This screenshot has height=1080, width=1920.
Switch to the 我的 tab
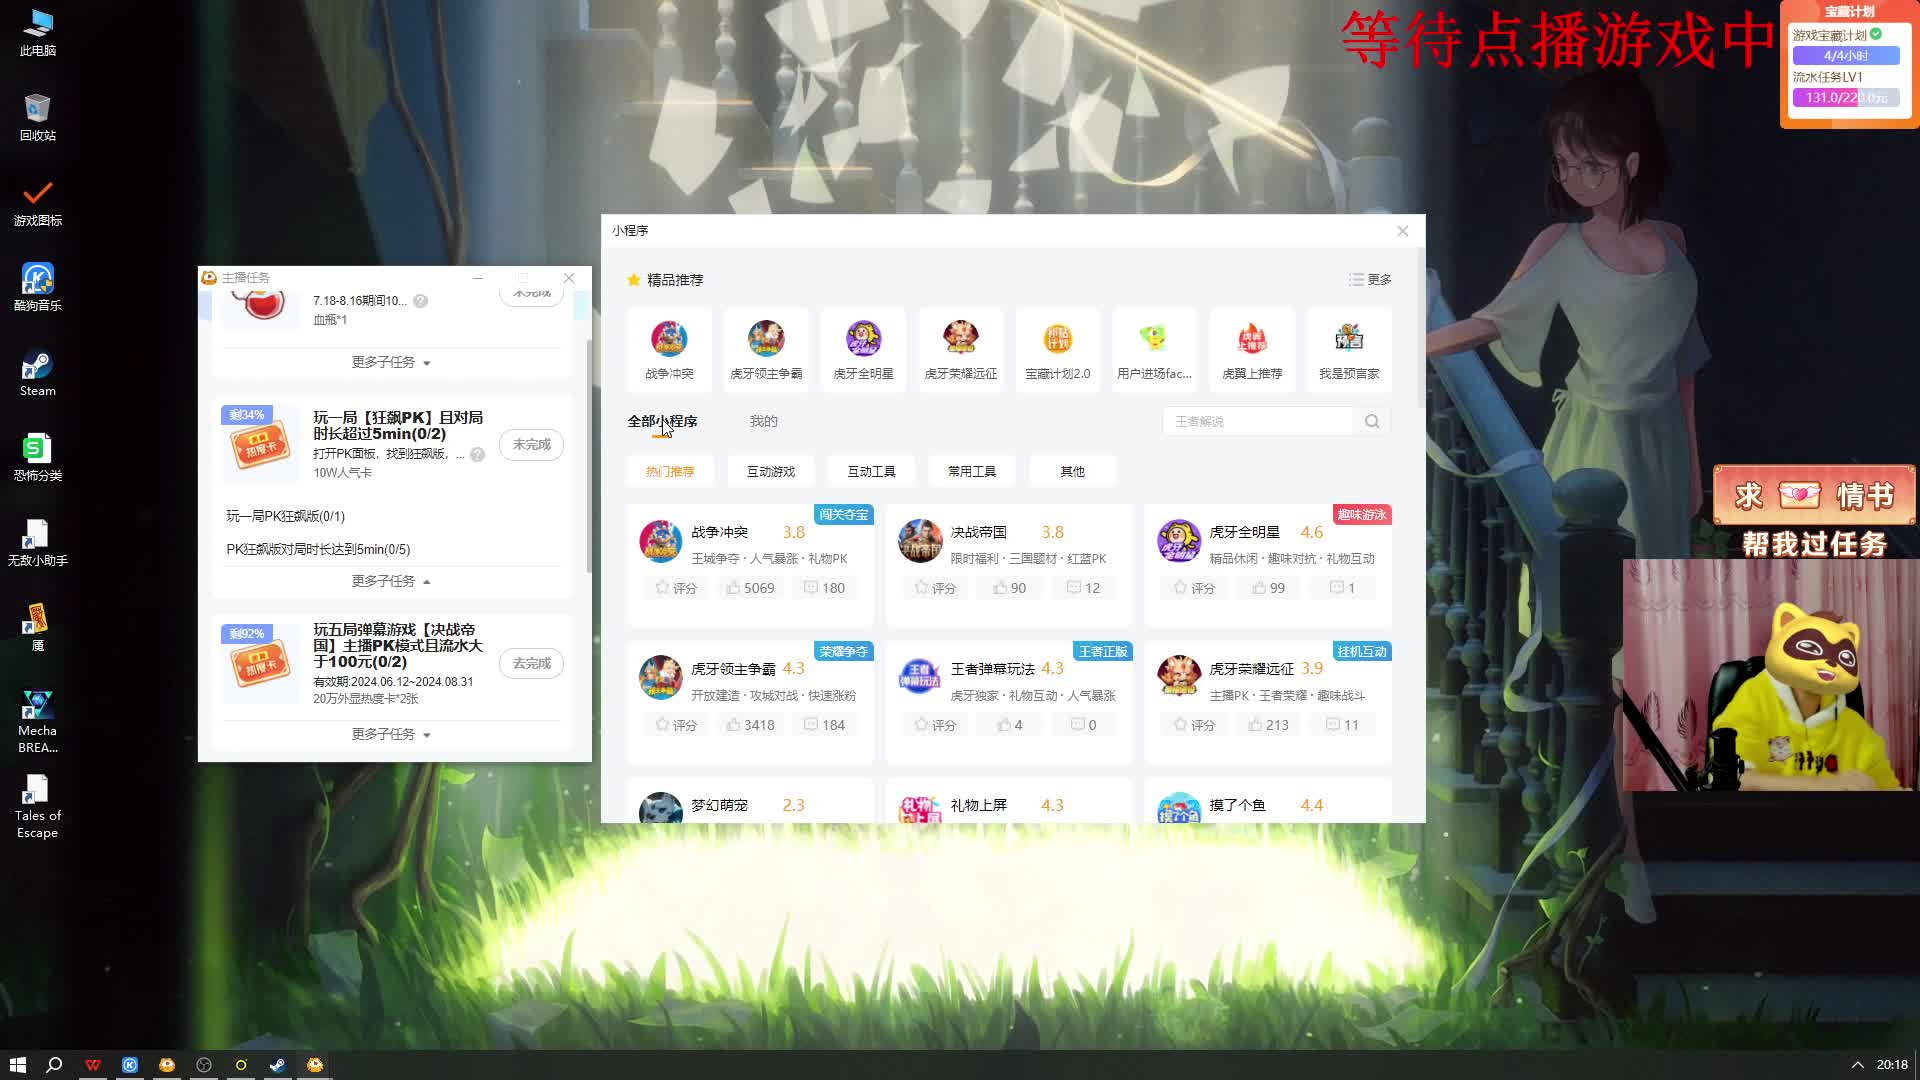[x=763, y=421]
